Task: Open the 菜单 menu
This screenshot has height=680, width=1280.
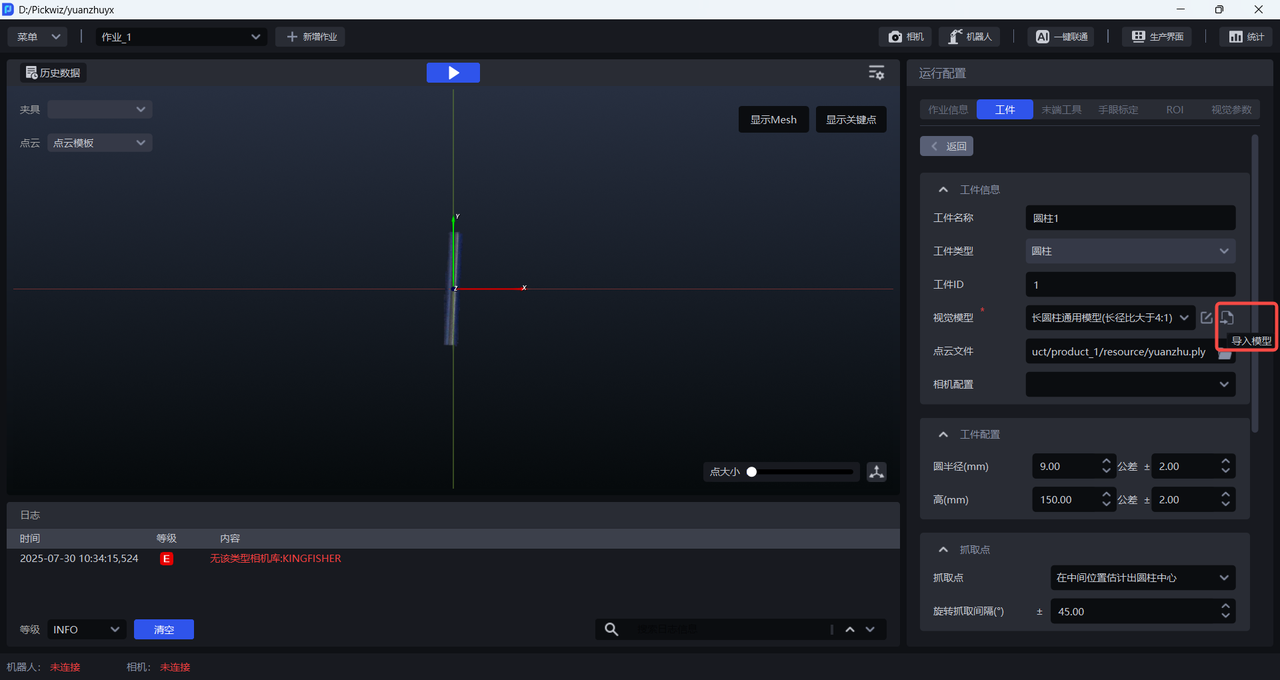Action: point(38,37)
